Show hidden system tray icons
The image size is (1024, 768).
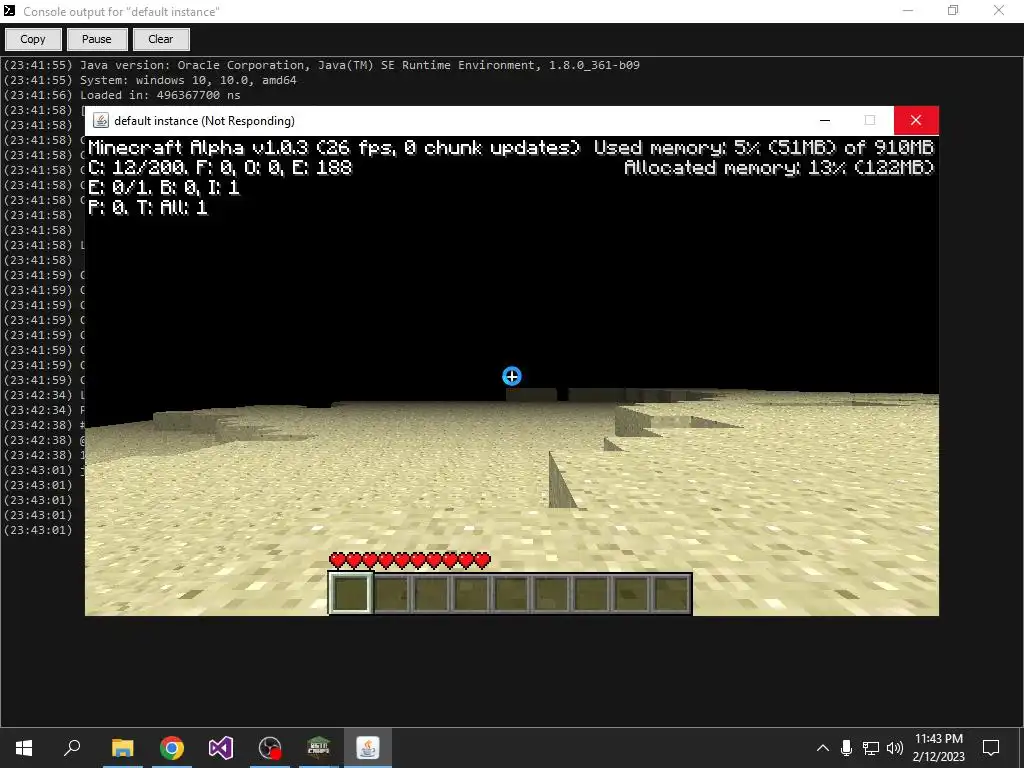(x=823, y=748)
